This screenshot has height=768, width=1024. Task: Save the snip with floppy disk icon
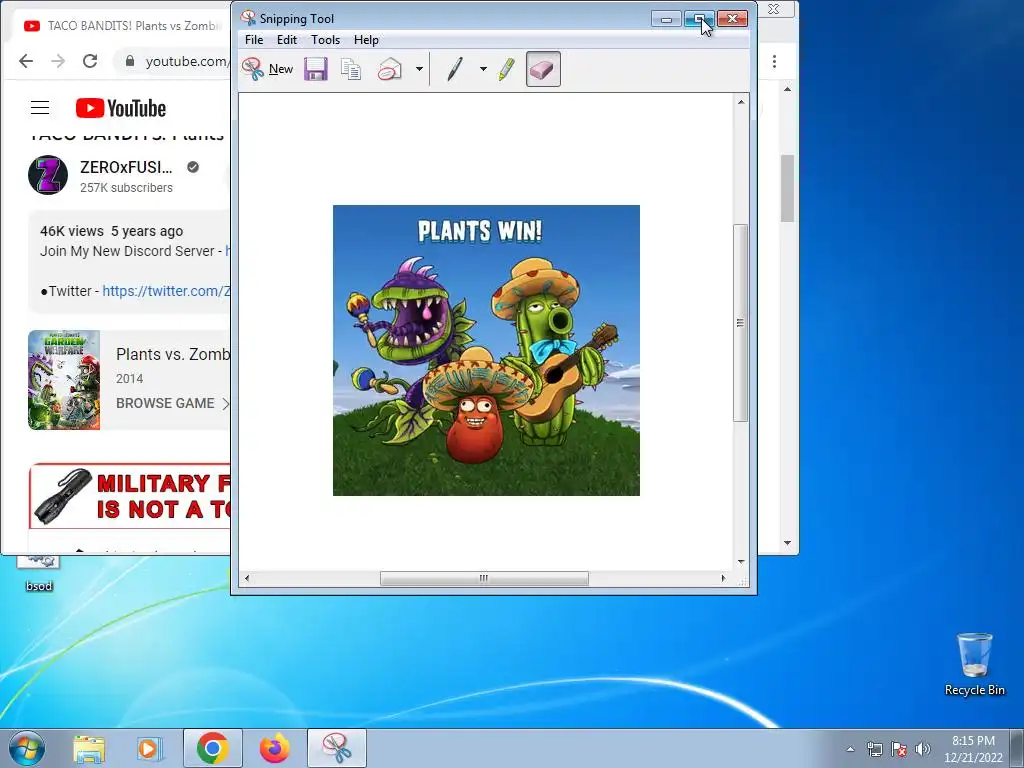pos(315,69)
